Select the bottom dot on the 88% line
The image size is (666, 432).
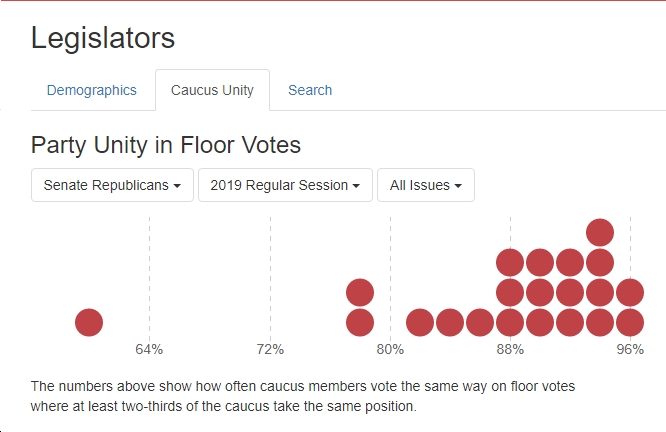[510, 322]
